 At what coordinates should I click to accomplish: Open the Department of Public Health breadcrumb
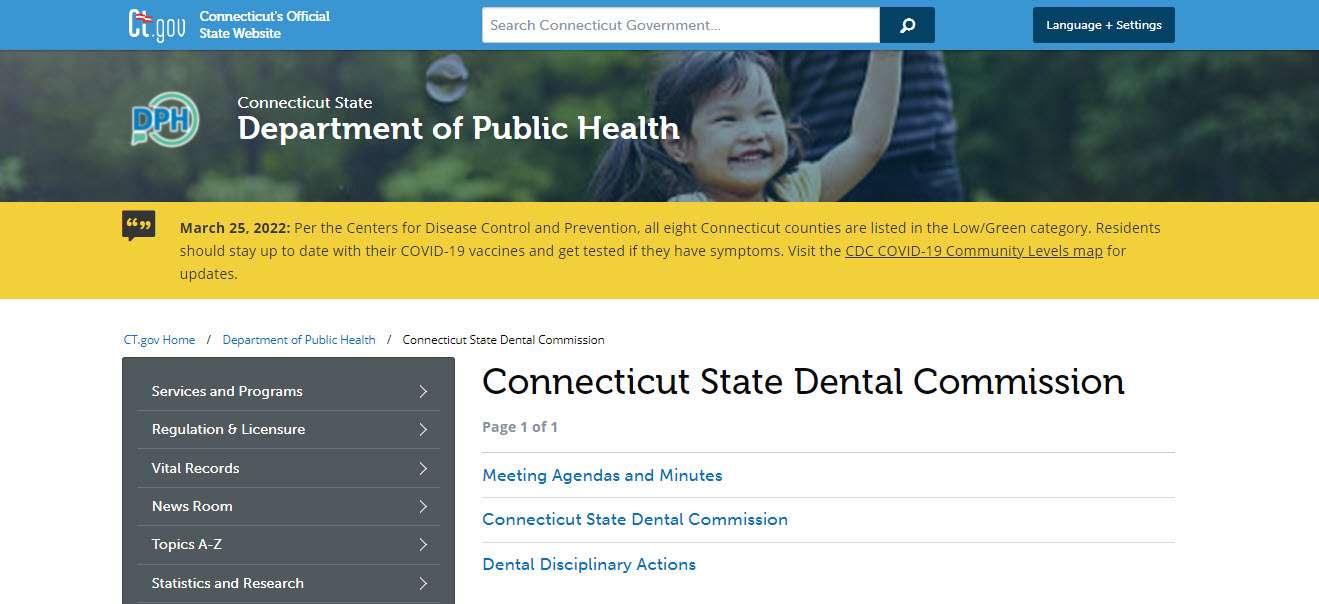298,339
